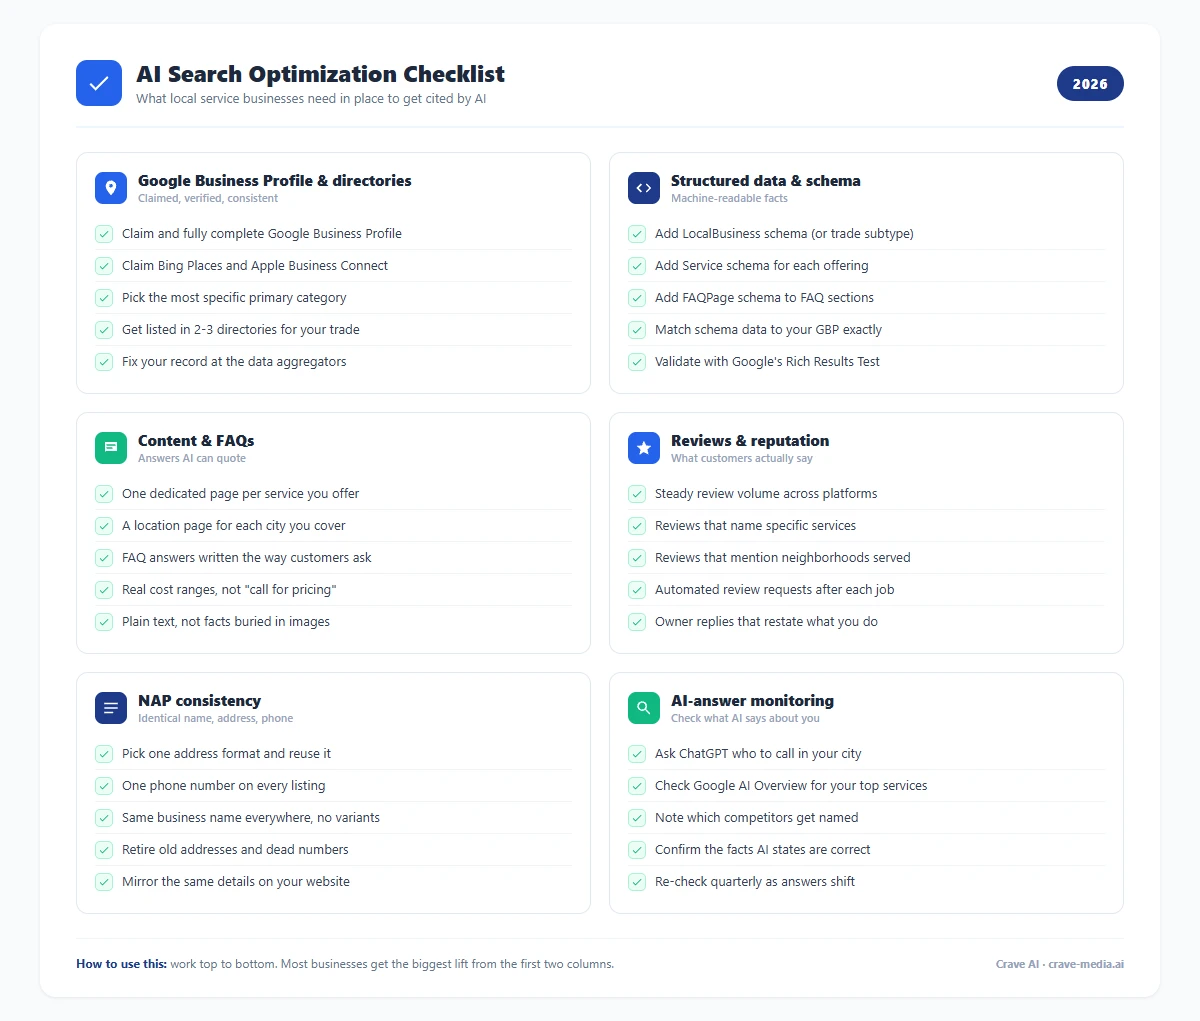This screenshot has height=1021, width=1200.
Task: Check 'Claim Bing Places and Apple Business Connect'
Action: (x=104, y=266)
